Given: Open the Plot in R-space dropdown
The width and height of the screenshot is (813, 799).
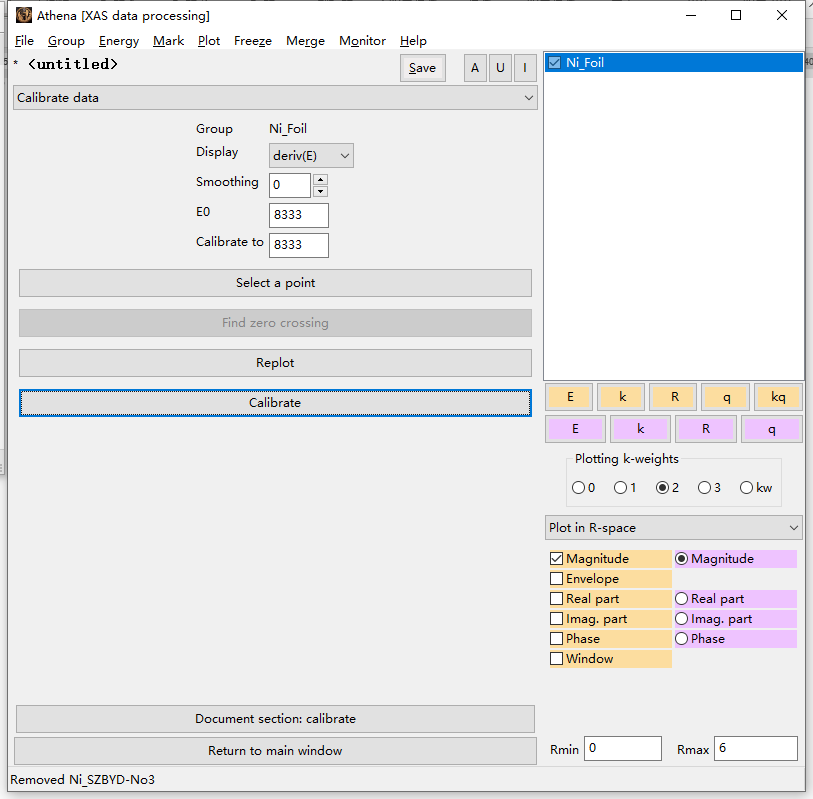Looking at the screenshot, I should [x=673, y=528].
